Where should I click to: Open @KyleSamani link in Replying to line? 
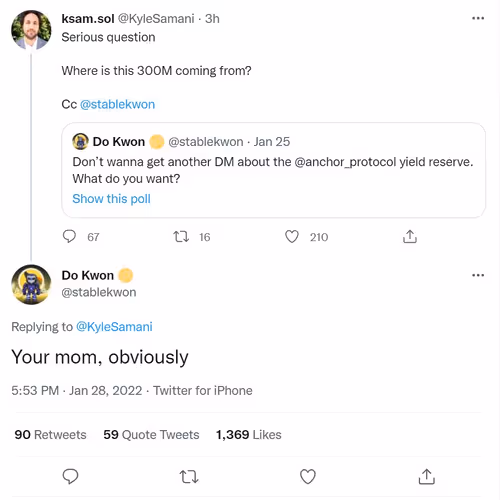[x=114, y=327]
